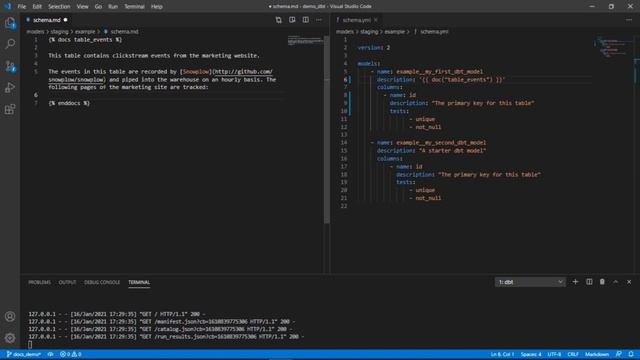Split the left editor right
640x360 pixels.
[x=305, y=20]
